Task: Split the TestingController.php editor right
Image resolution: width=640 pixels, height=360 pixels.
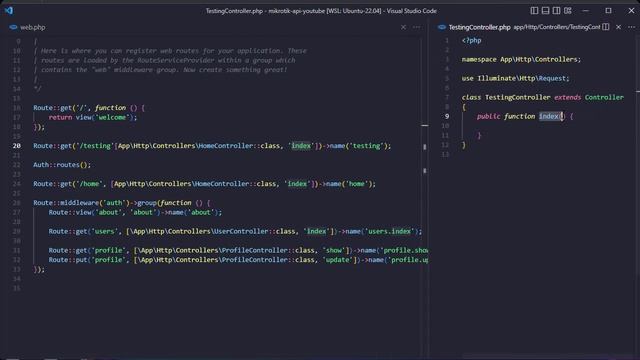Action: coord(606,27)
